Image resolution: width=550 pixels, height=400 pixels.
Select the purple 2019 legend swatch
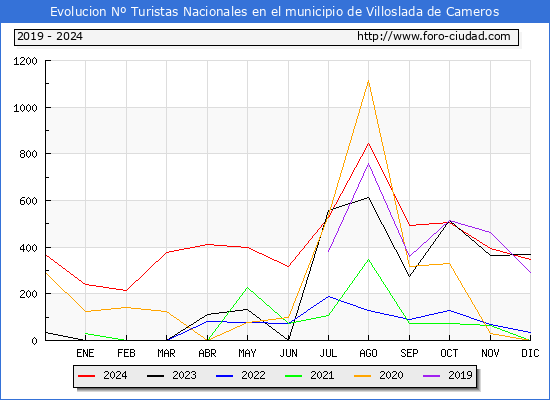tap(431, 376)
